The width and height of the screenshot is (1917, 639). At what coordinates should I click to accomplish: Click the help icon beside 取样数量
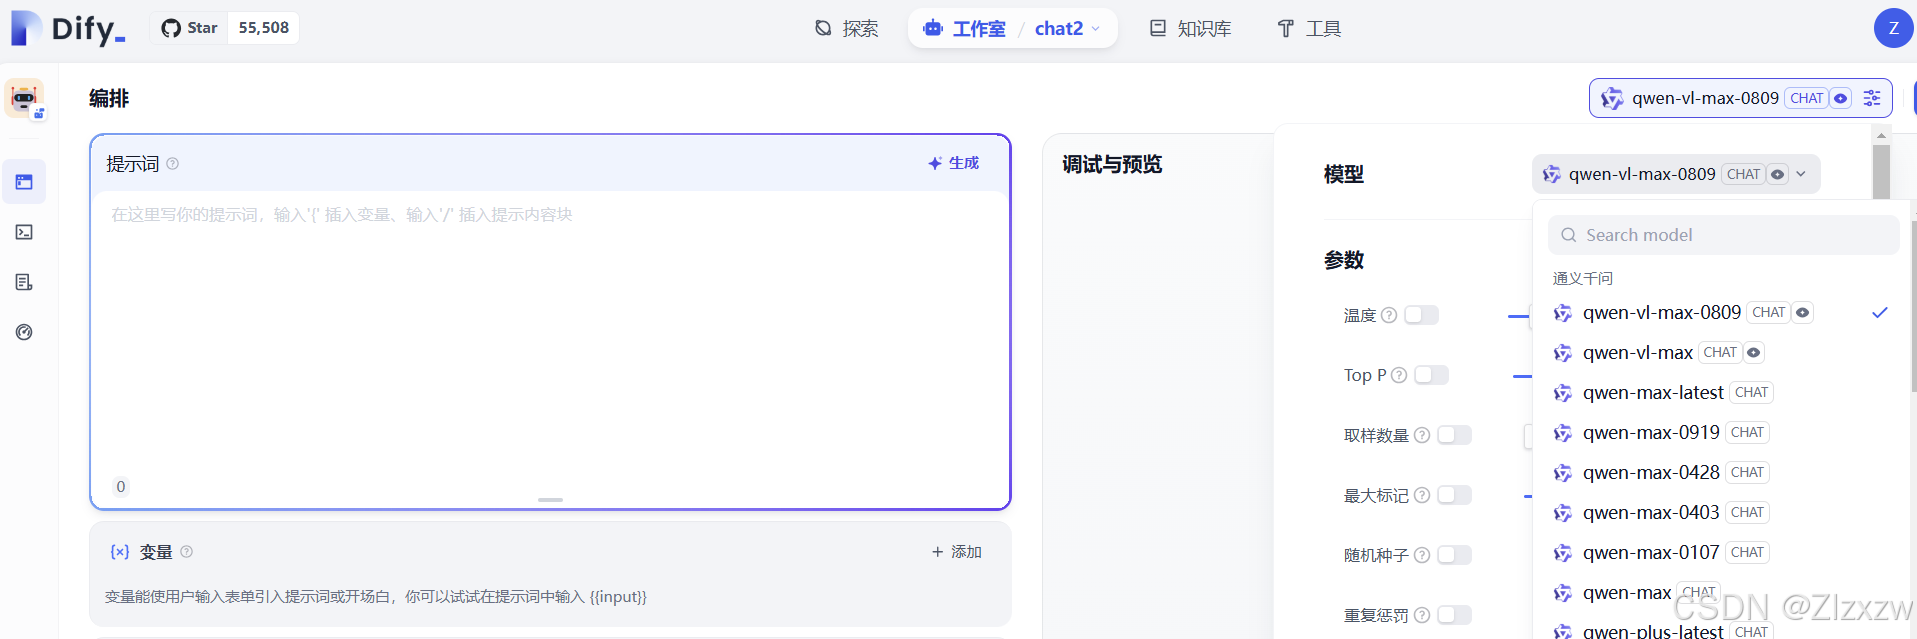point(1422,435)
